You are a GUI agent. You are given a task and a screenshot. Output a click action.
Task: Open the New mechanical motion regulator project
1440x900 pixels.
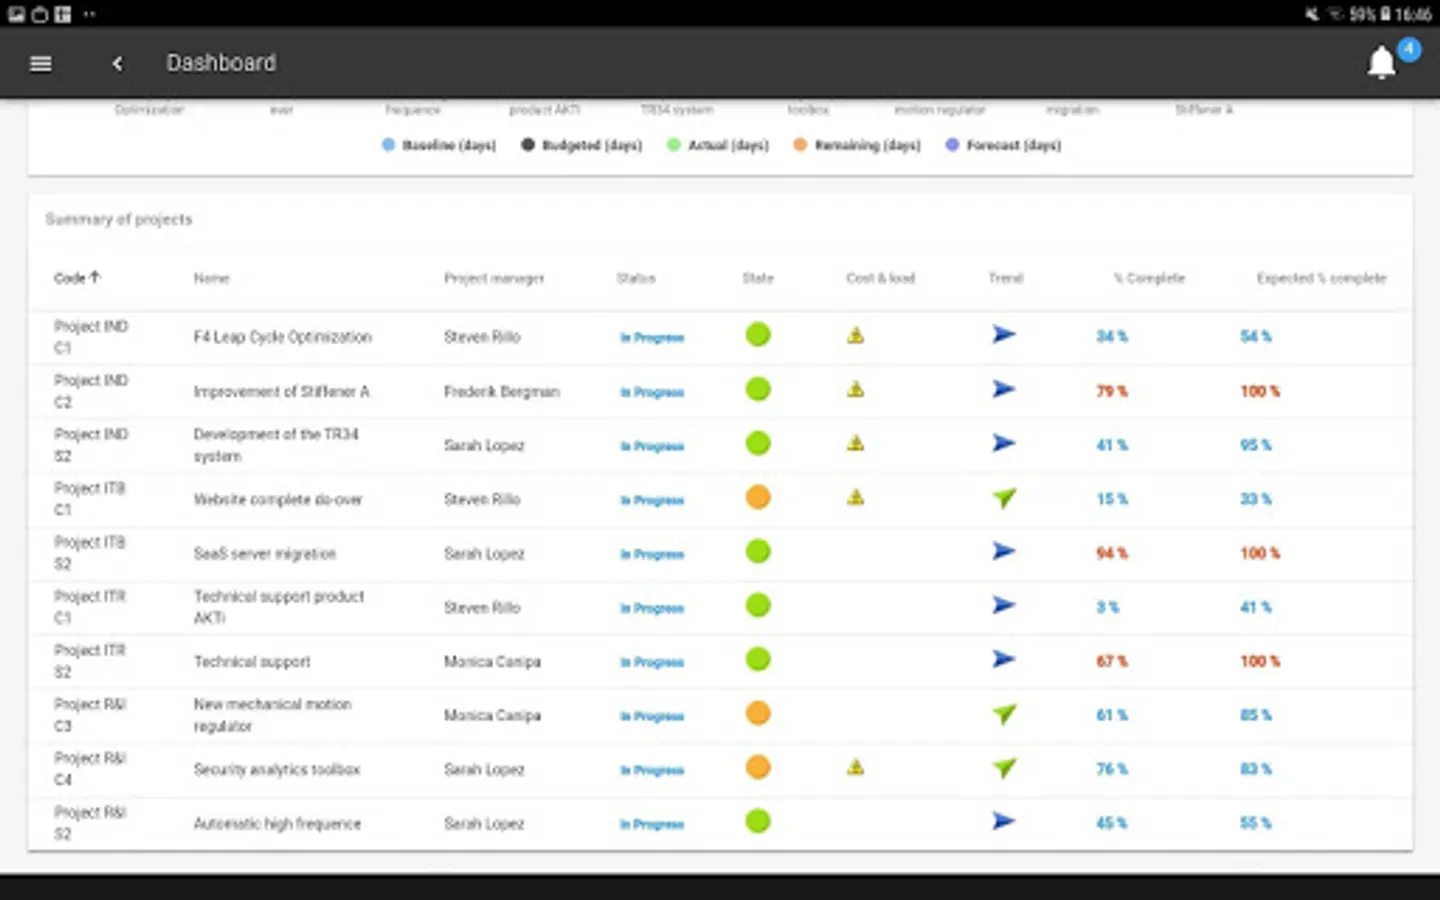(x=272, y=715)
